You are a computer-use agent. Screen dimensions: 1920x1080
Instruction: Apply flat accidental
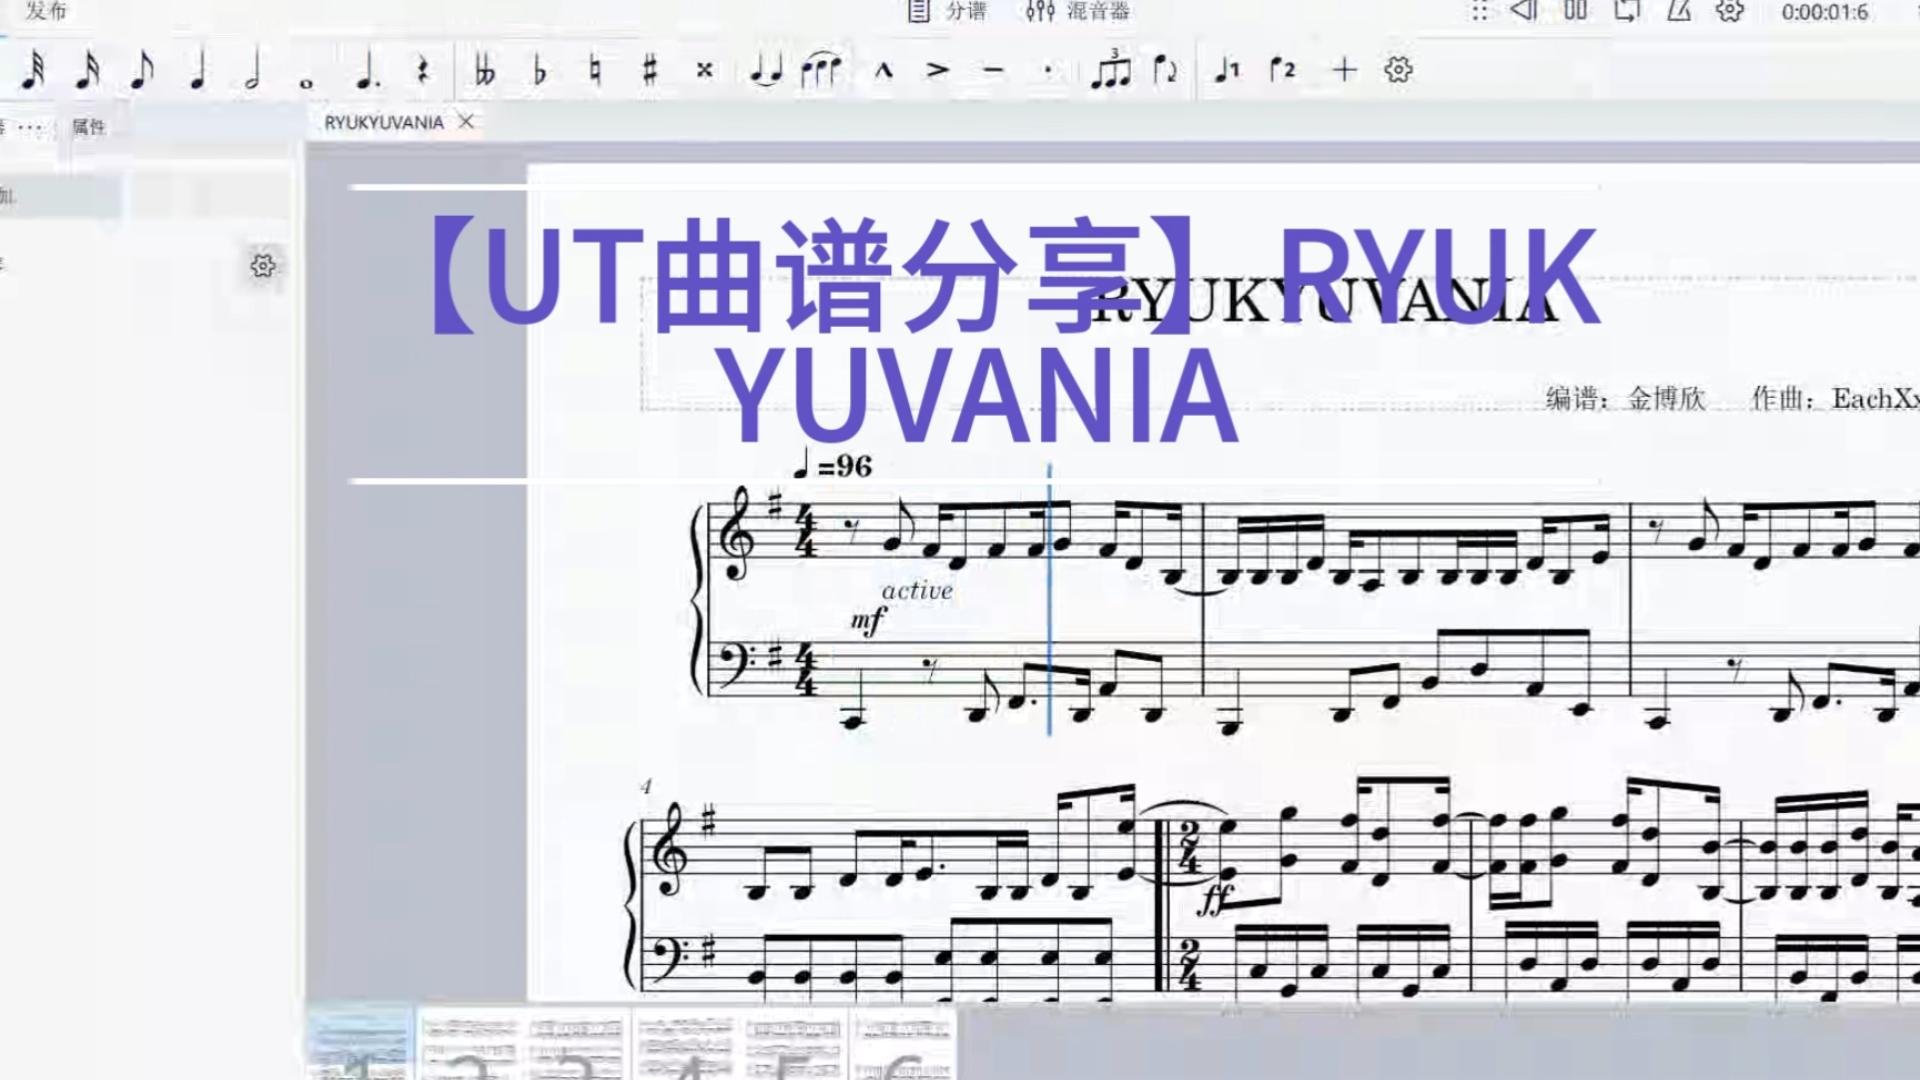coord(540,70)
